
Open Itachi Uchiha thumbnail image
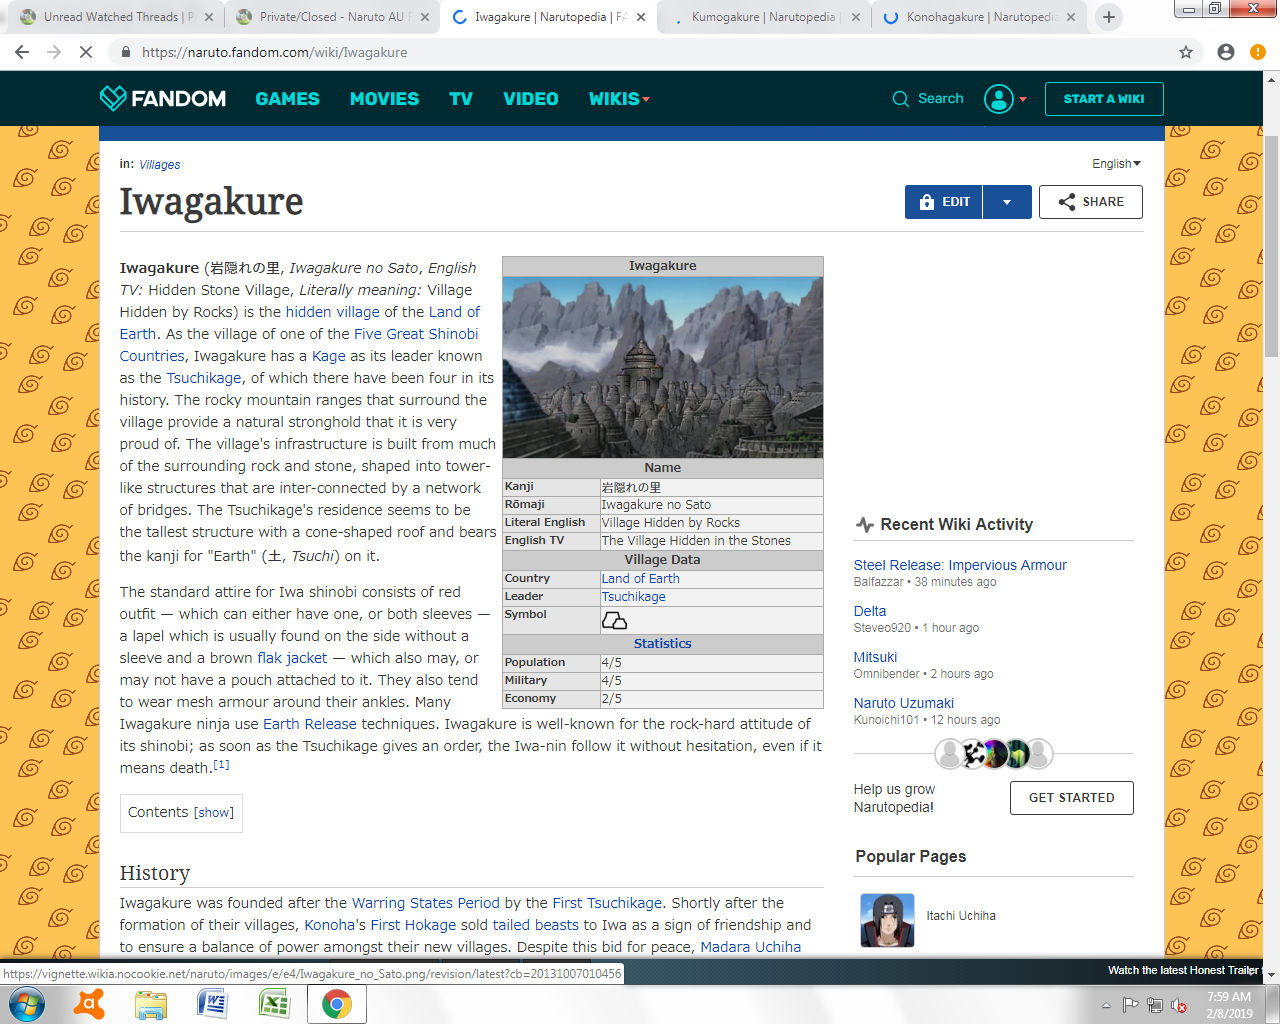(x=887, y=920)
